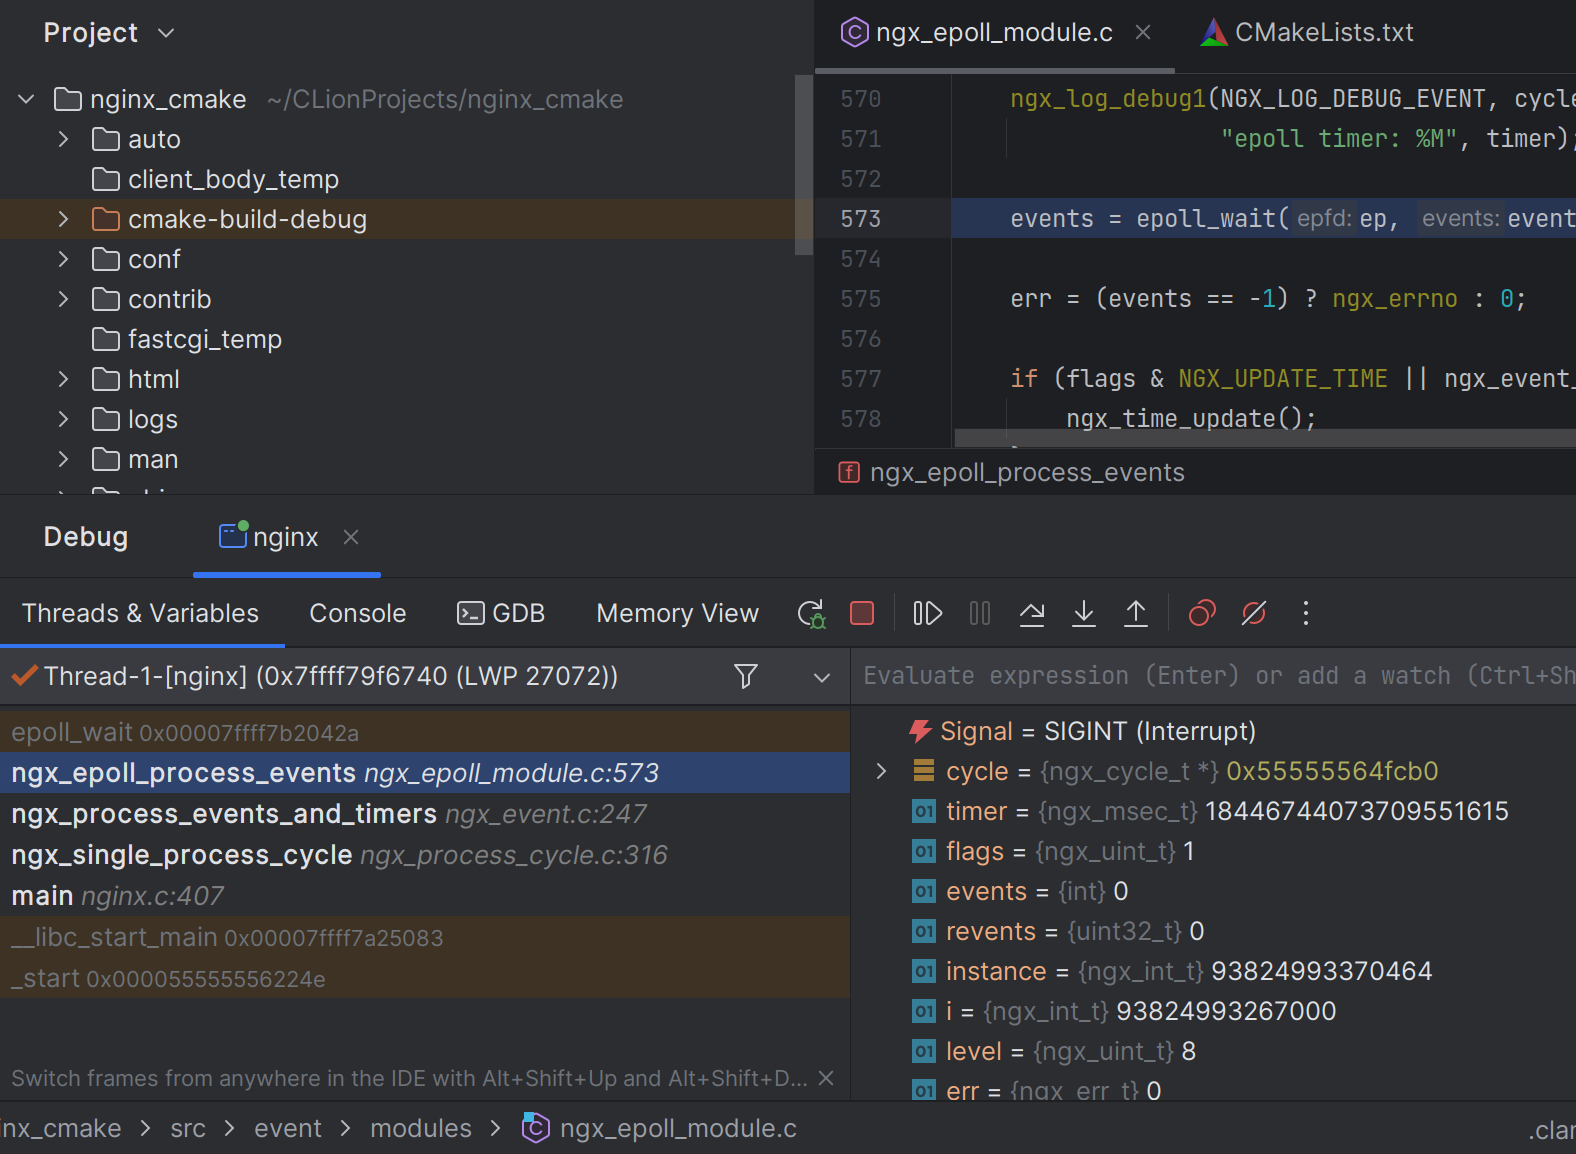The image size is (1576, 1154).
Task: Stop the nginx debug session
Action: (x=862, y=613)
